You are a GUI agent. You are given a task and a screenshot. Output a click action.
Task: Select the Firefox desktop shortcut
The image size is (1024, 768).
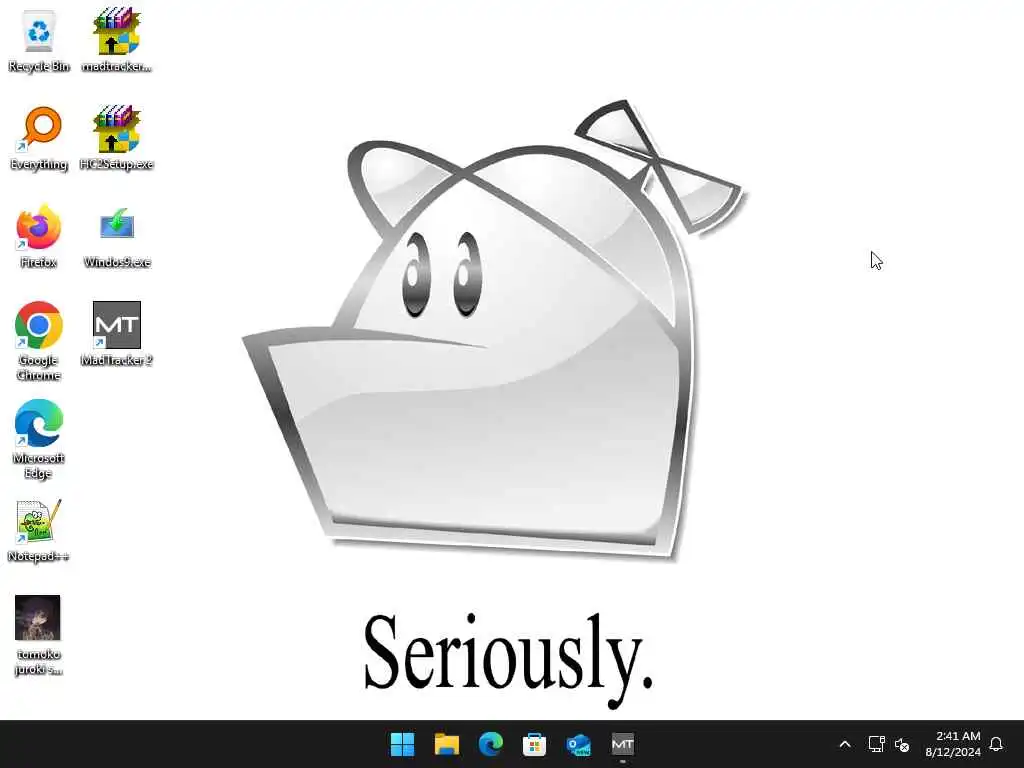39,236
